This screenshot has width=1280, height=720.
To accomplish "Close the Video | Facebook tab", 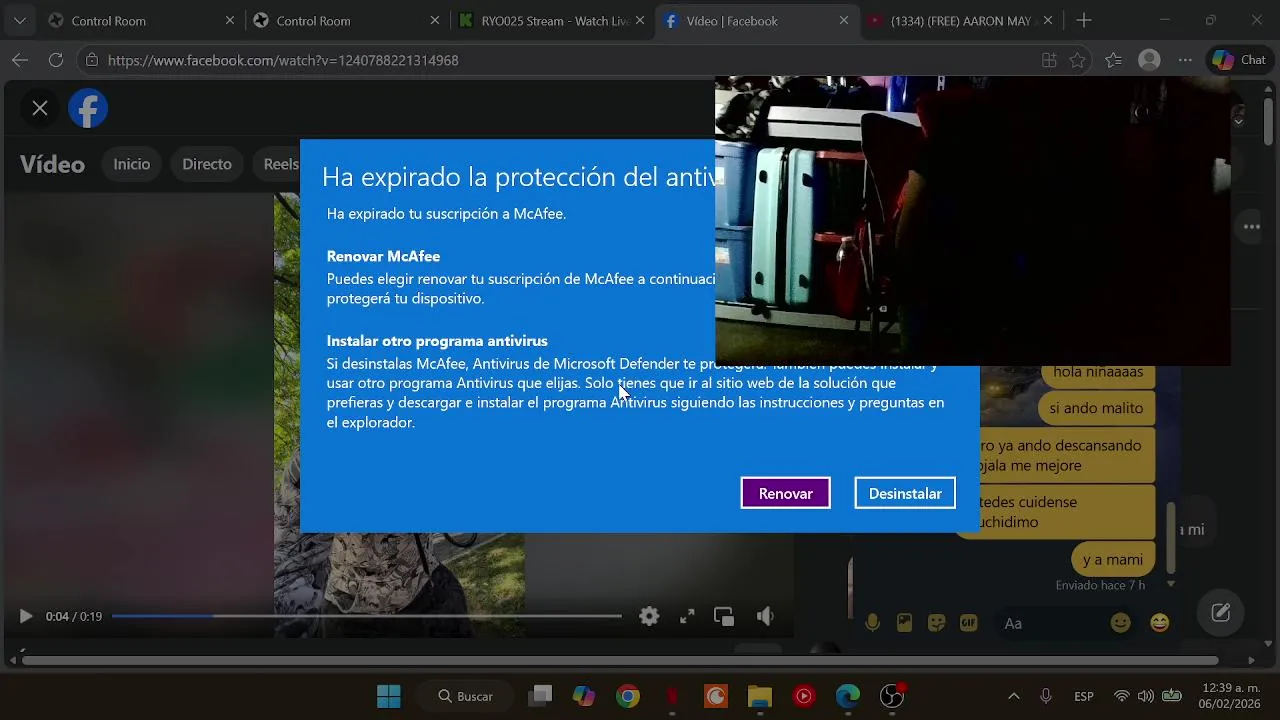I will click(843, 20).
